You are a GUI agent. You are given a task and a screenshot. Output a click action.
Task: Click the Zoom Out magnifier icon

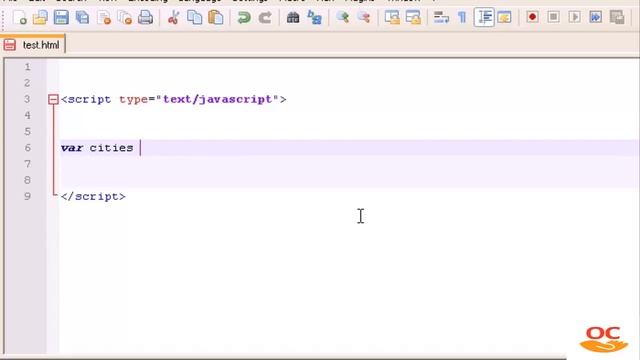pos(364,18)
